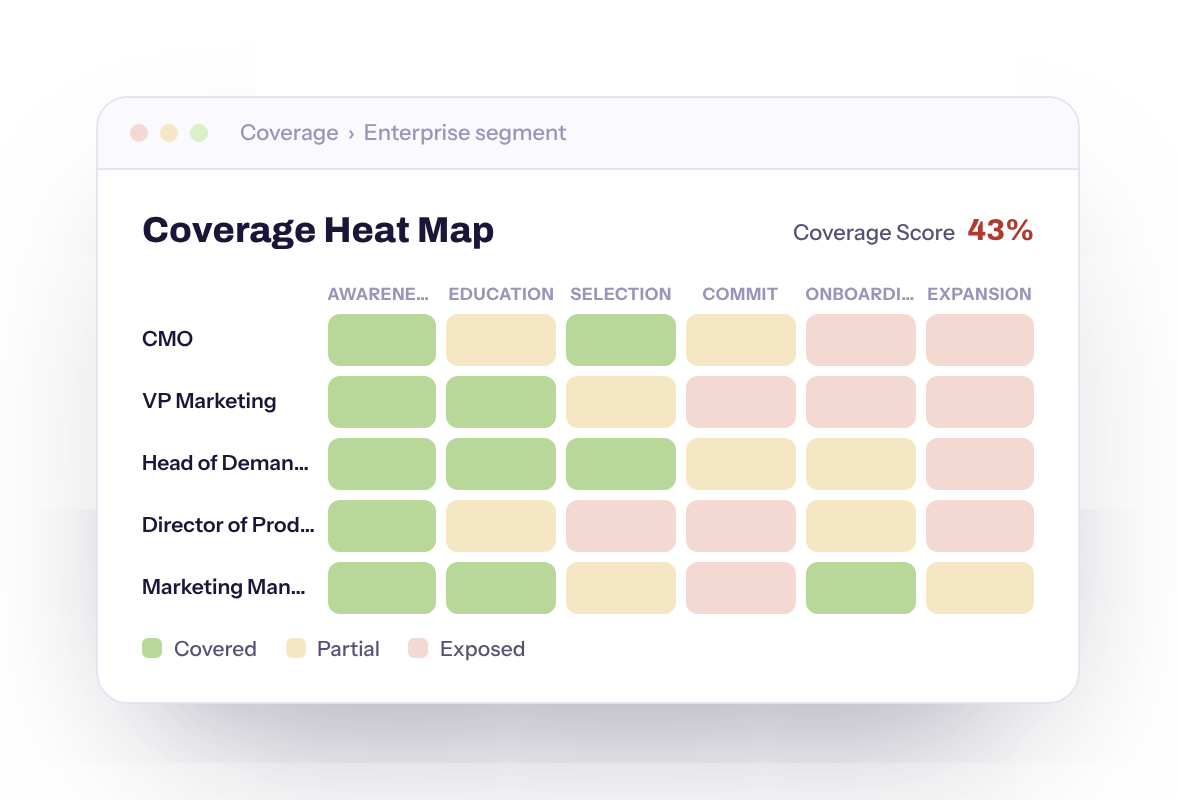Click the CMO Commit cell
Screen dimensions: 1178x800
(741, 340)
